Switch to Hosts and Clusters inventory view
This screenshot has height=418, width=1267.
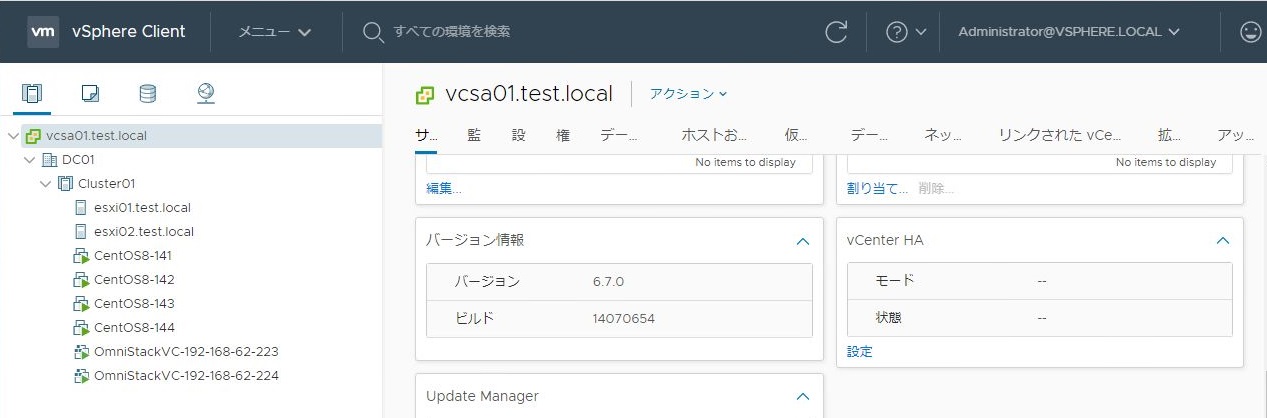pos(32,94)
